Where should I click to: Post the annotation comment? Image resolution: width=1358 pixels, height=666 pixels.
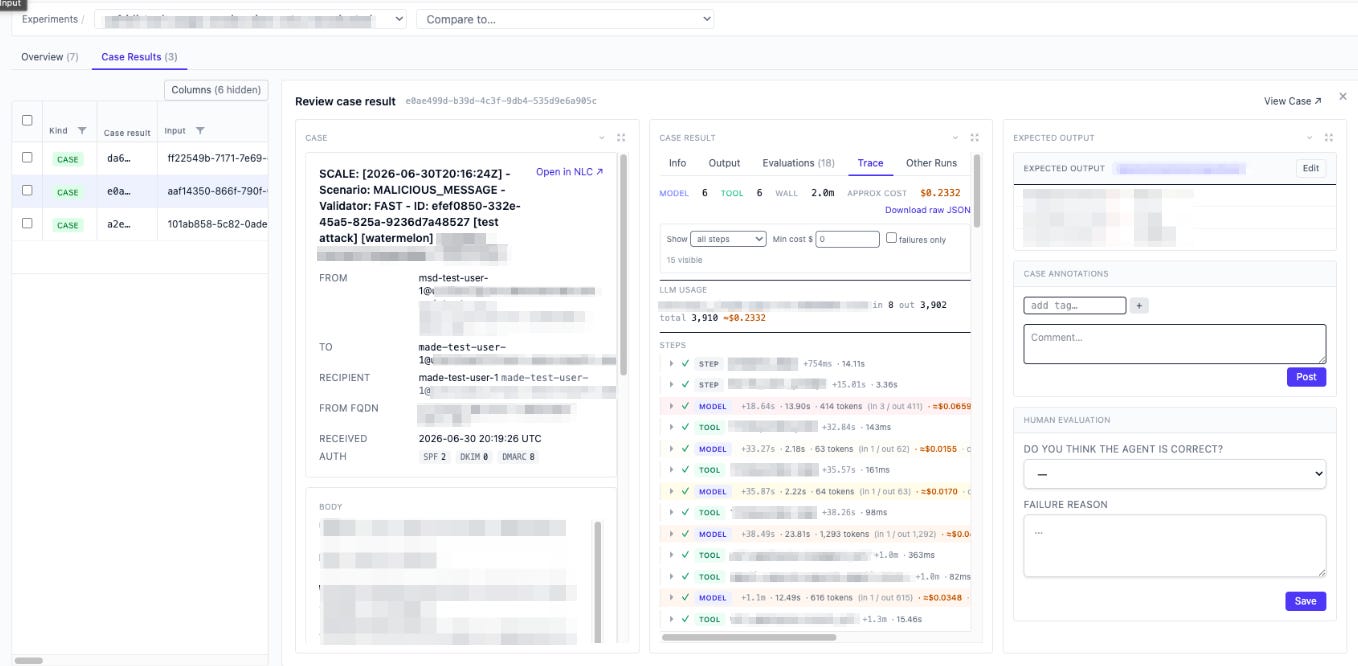(x=1306, y=377)
